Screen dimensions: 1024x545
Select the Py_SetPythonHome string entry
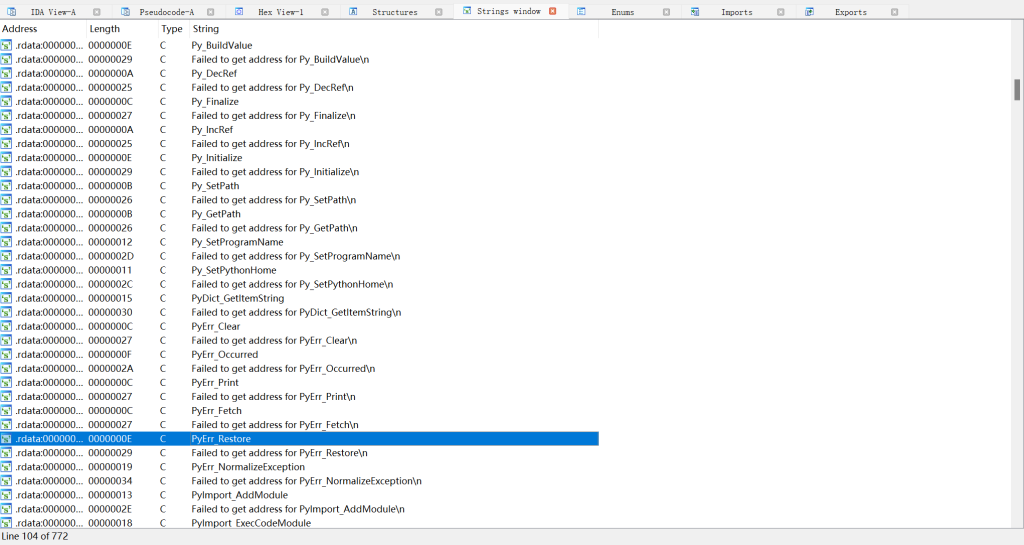pyautogui.click(x=234, y=270)
